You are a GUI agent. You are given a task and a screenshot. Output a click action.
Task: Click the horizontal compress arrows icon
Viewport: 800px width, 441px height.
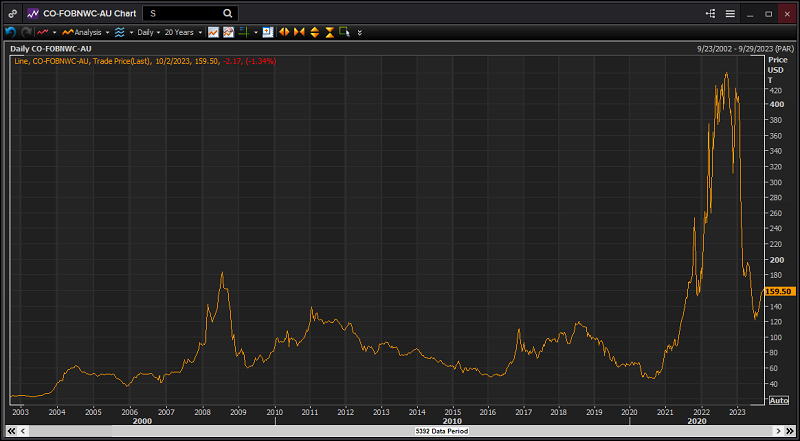299,32
